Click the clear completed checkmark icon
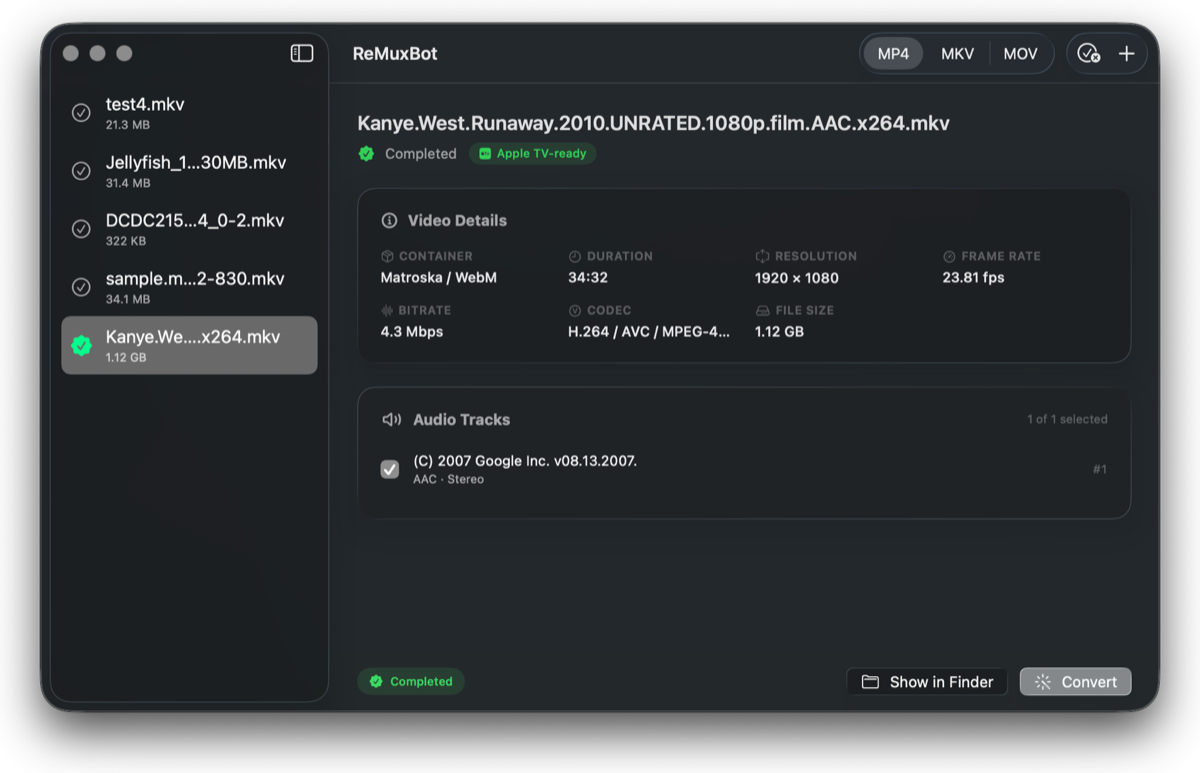The height and width of the screenshot is (773, 1200). (x=1088, y=54)
